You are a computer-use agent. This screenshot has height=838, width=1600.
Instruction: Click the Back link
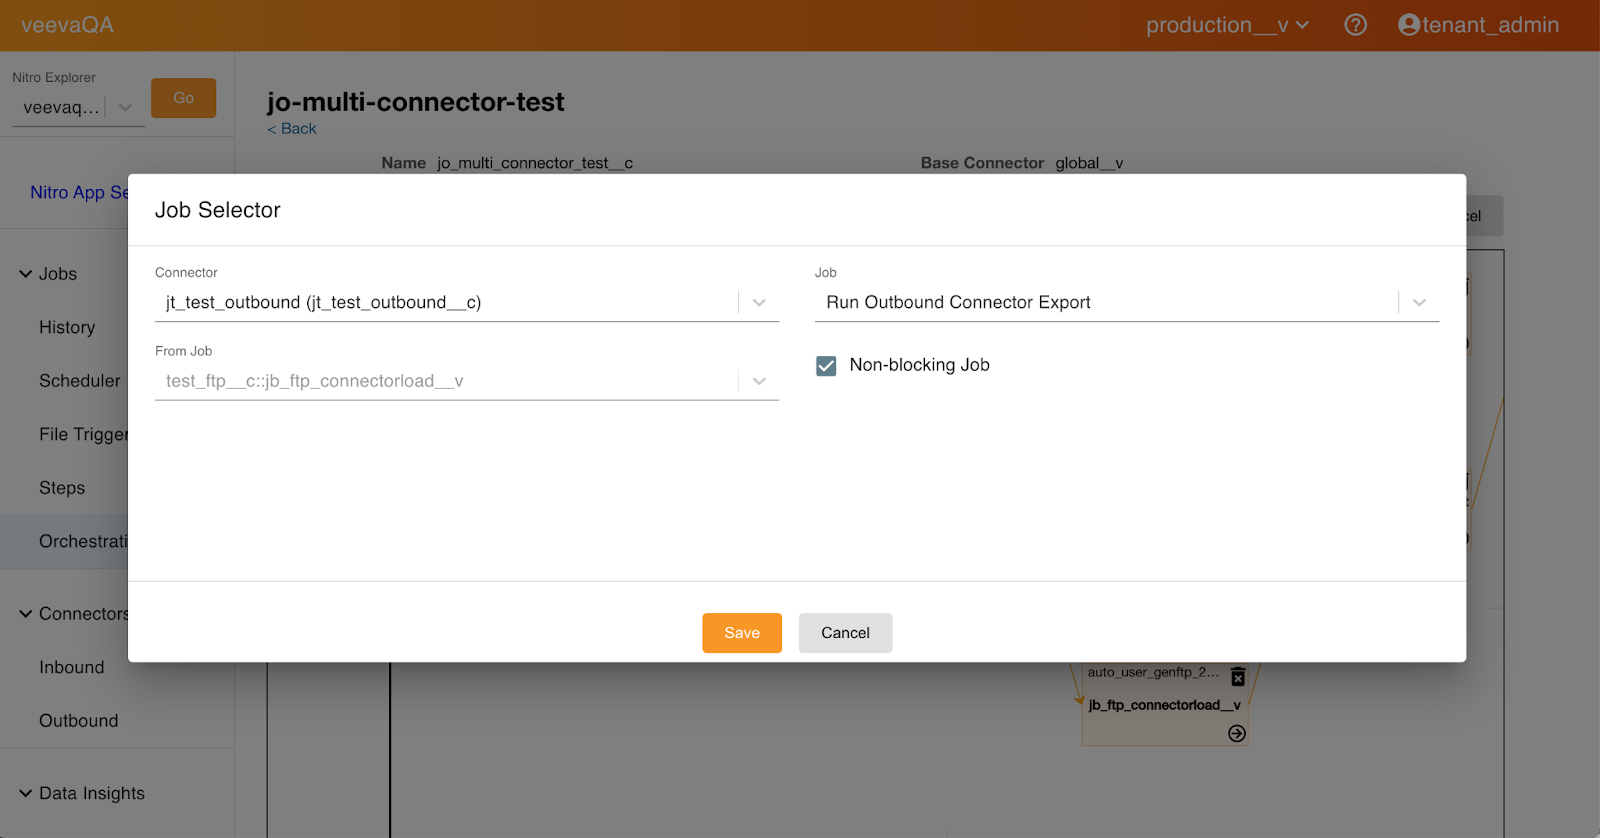[x=292, y=129]
